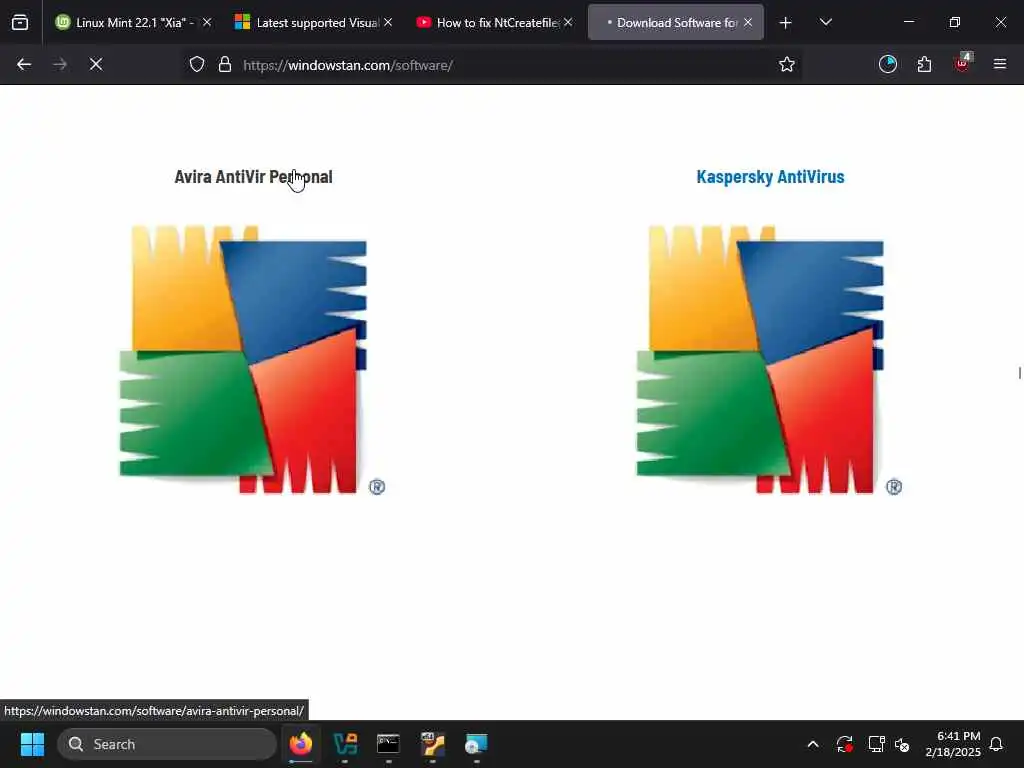Show site security padlock information

coord(225,65)
